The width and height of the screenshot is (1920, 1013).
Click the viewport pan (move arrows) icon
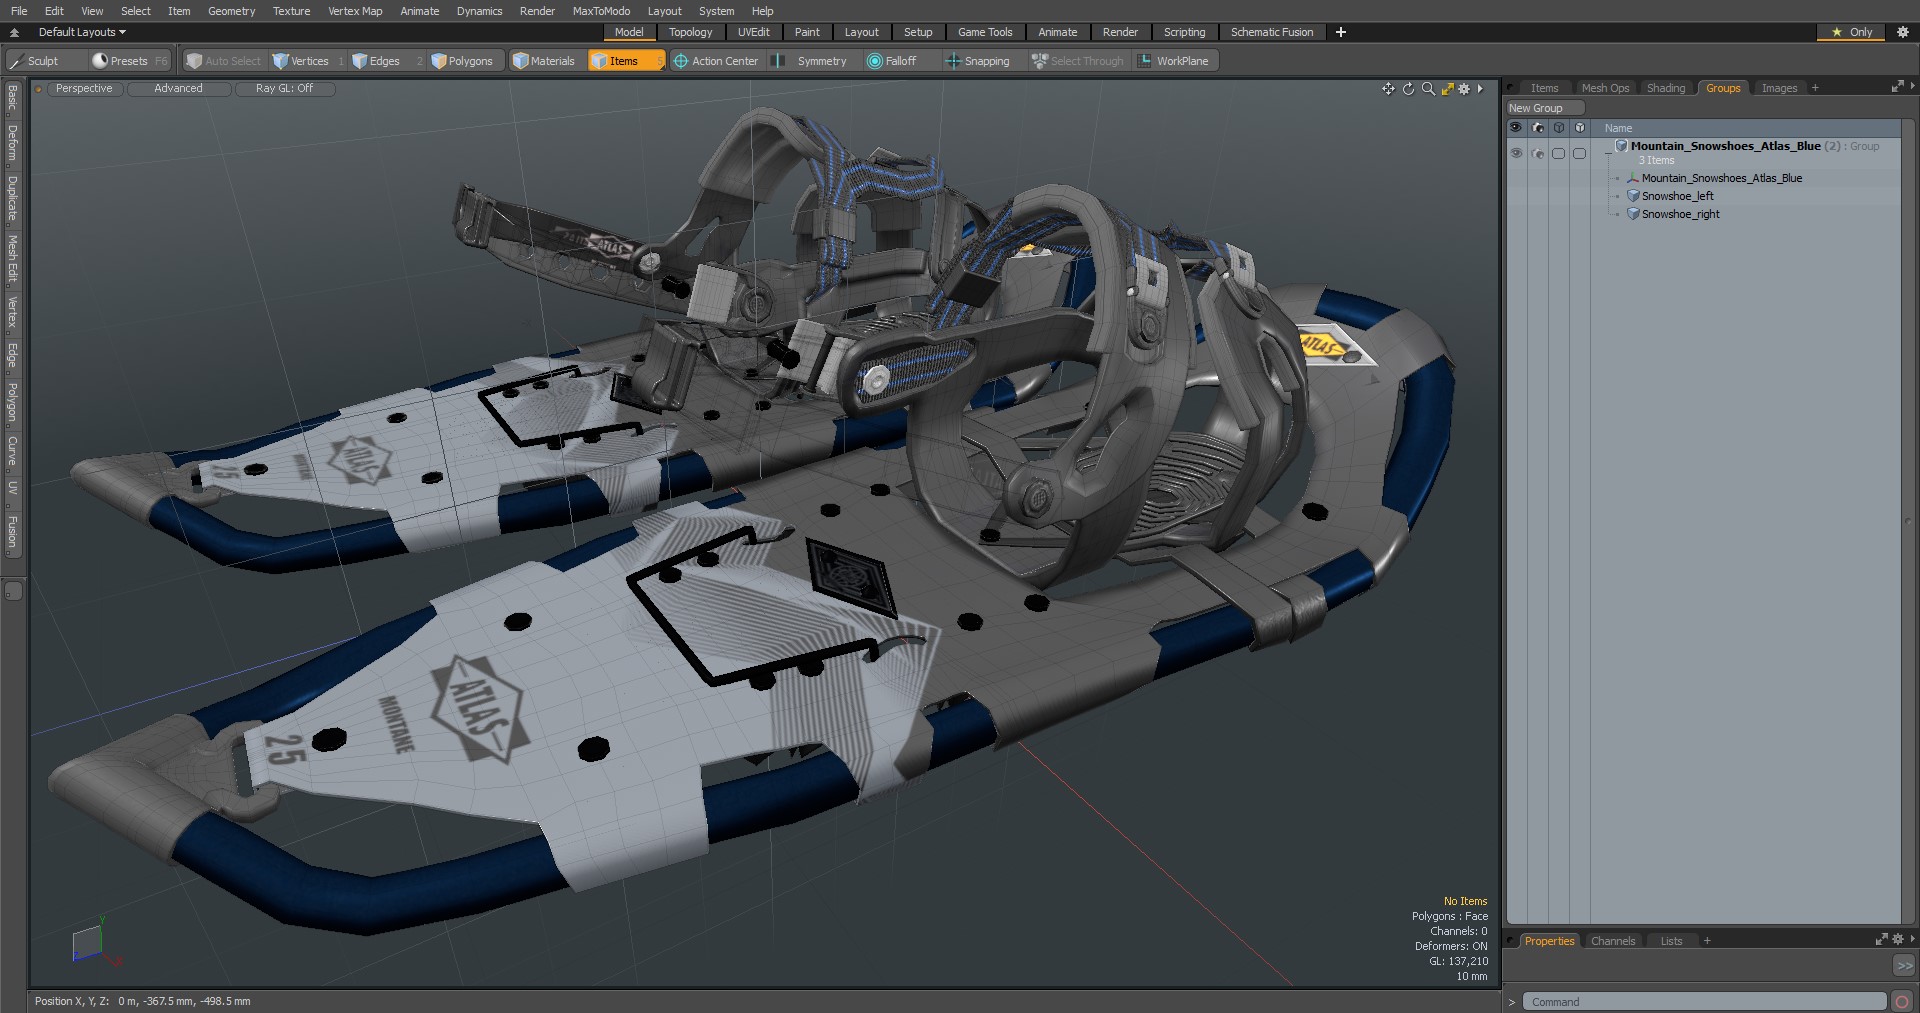pyautogui.click(x=1388, y=89)
